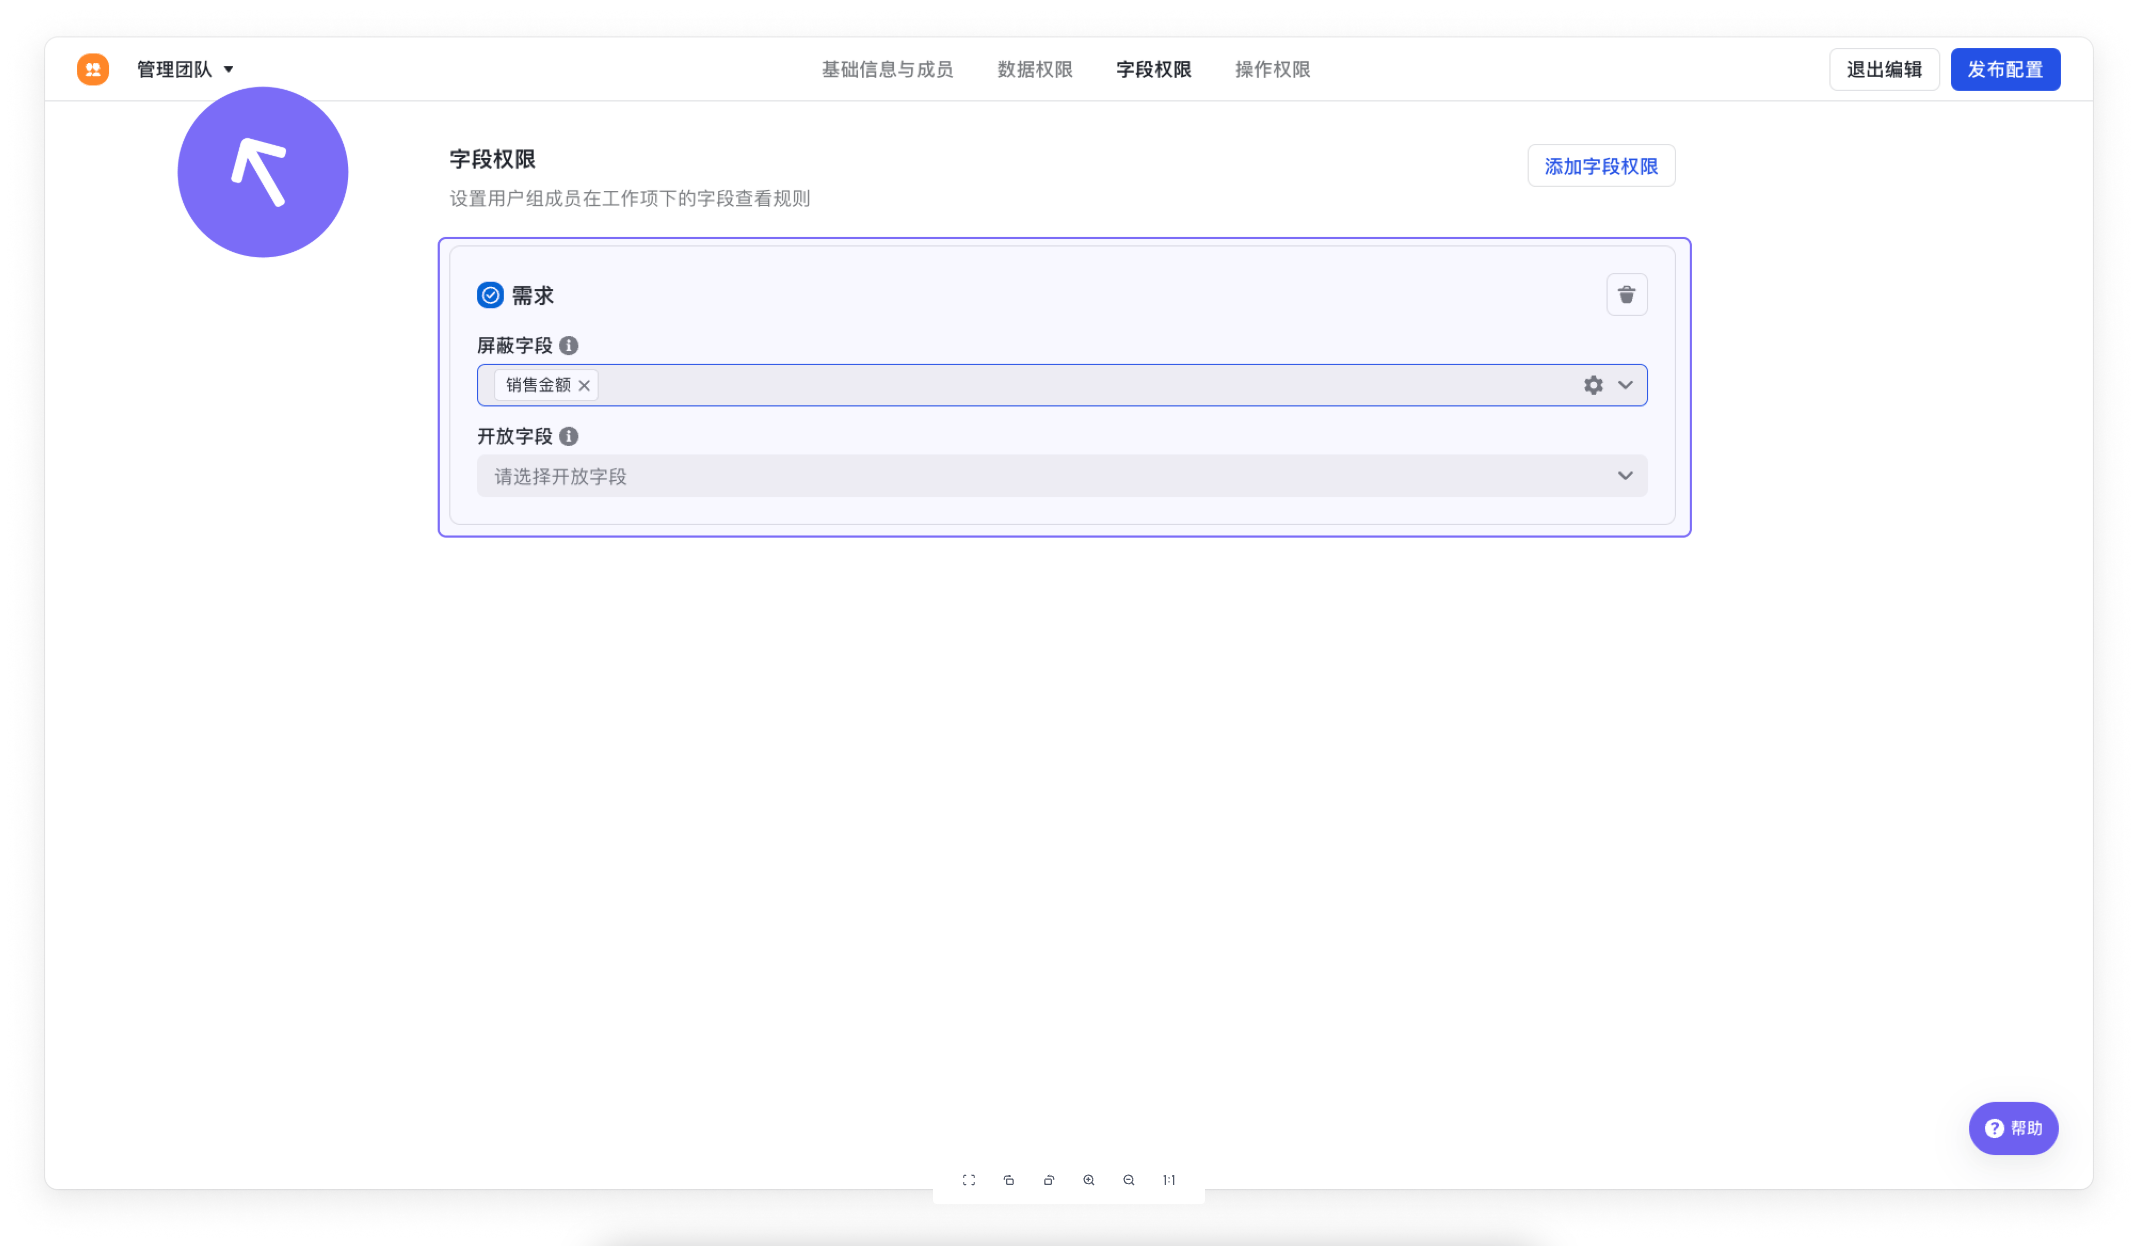Click the 管理团队 team name
This screenshot has width=2139, height=1246.
(x=175, y=69)
